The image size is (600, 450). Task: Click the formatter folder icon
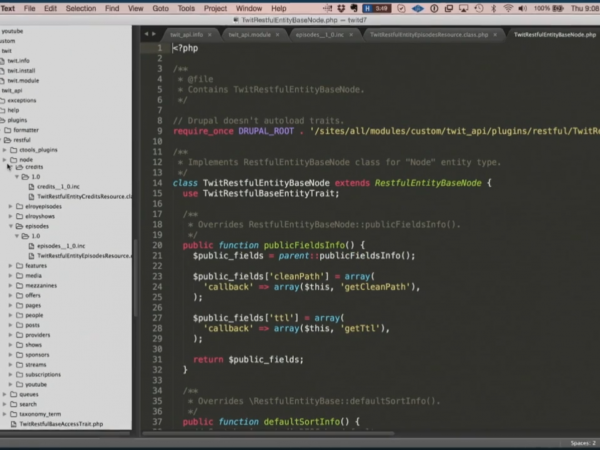[x=8, y=130]
